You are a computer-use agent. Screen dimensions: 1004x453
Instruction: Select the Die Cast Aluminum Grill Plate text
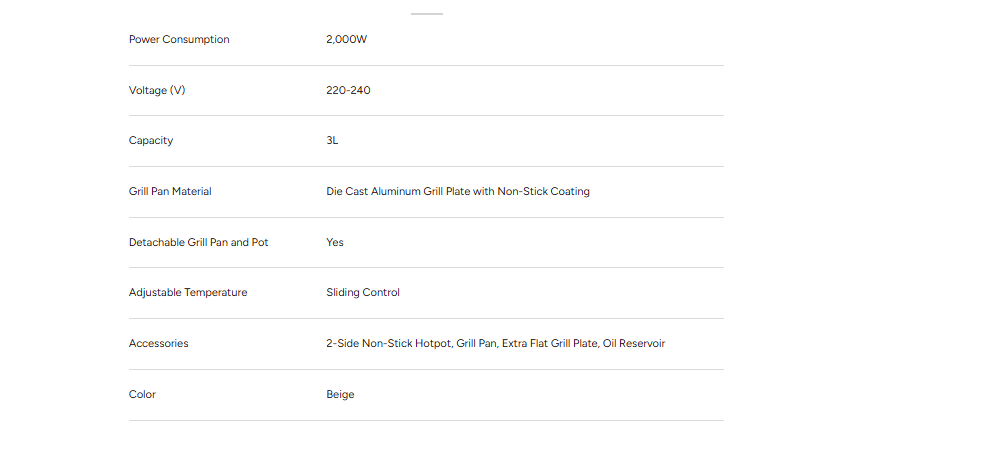click(x=398, y=191)
